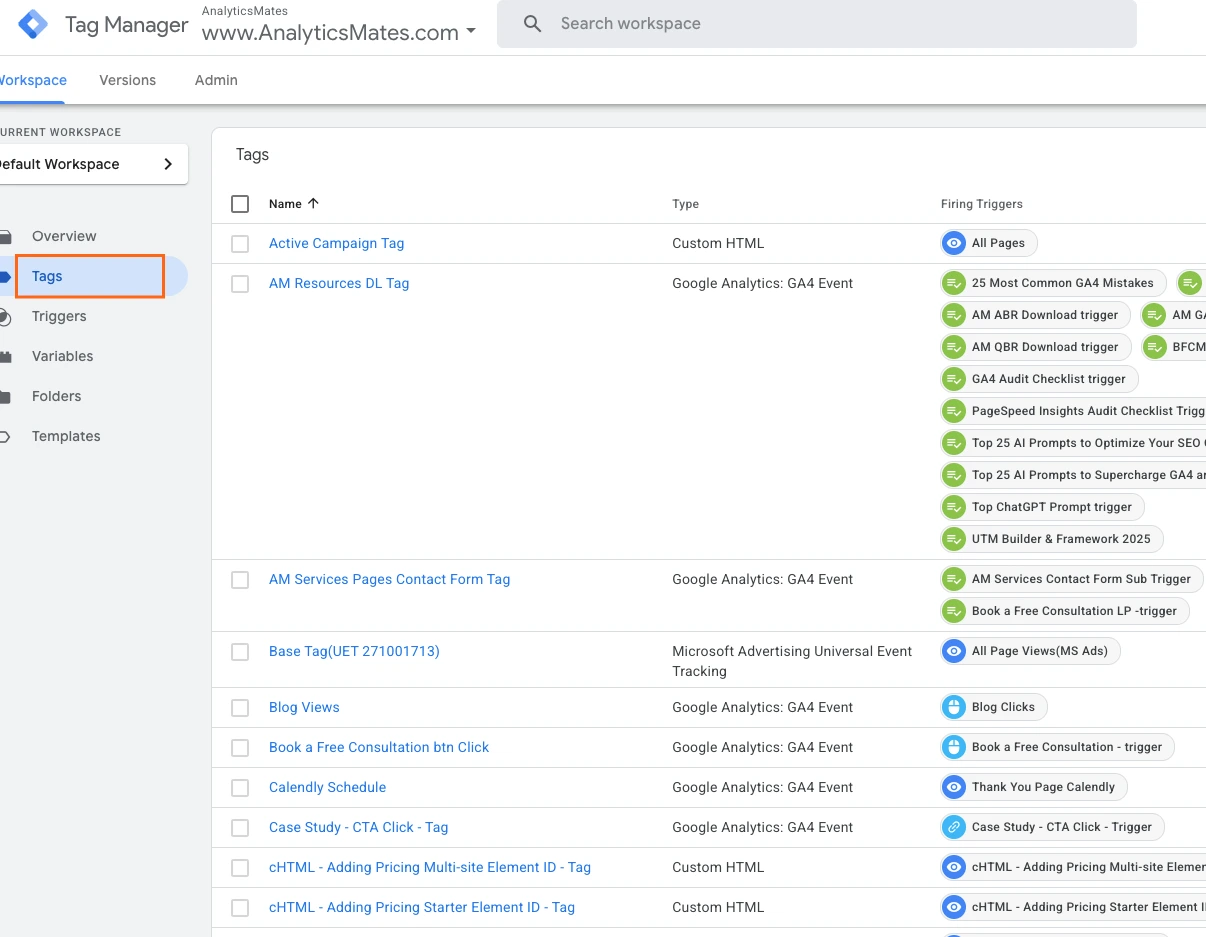Click the Case Study - CTA Click - Trigger link icon

954,827
